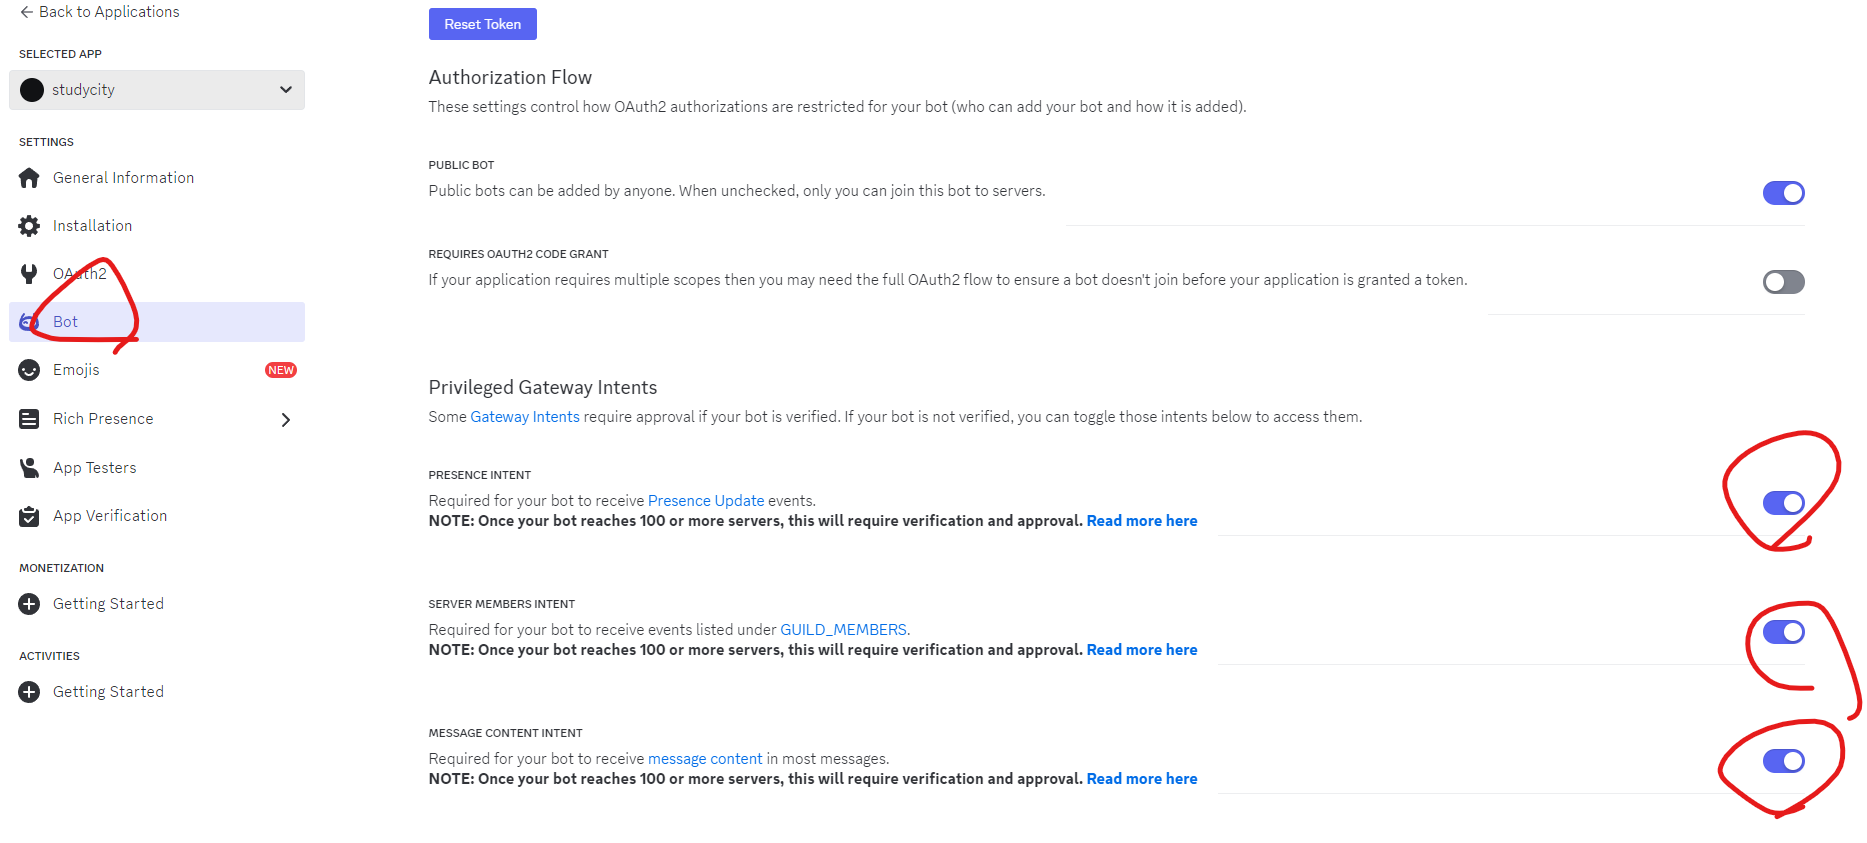Screen dimensions: 1867x843
Task: Click the Installation gear icon
Action: point(29,226)
